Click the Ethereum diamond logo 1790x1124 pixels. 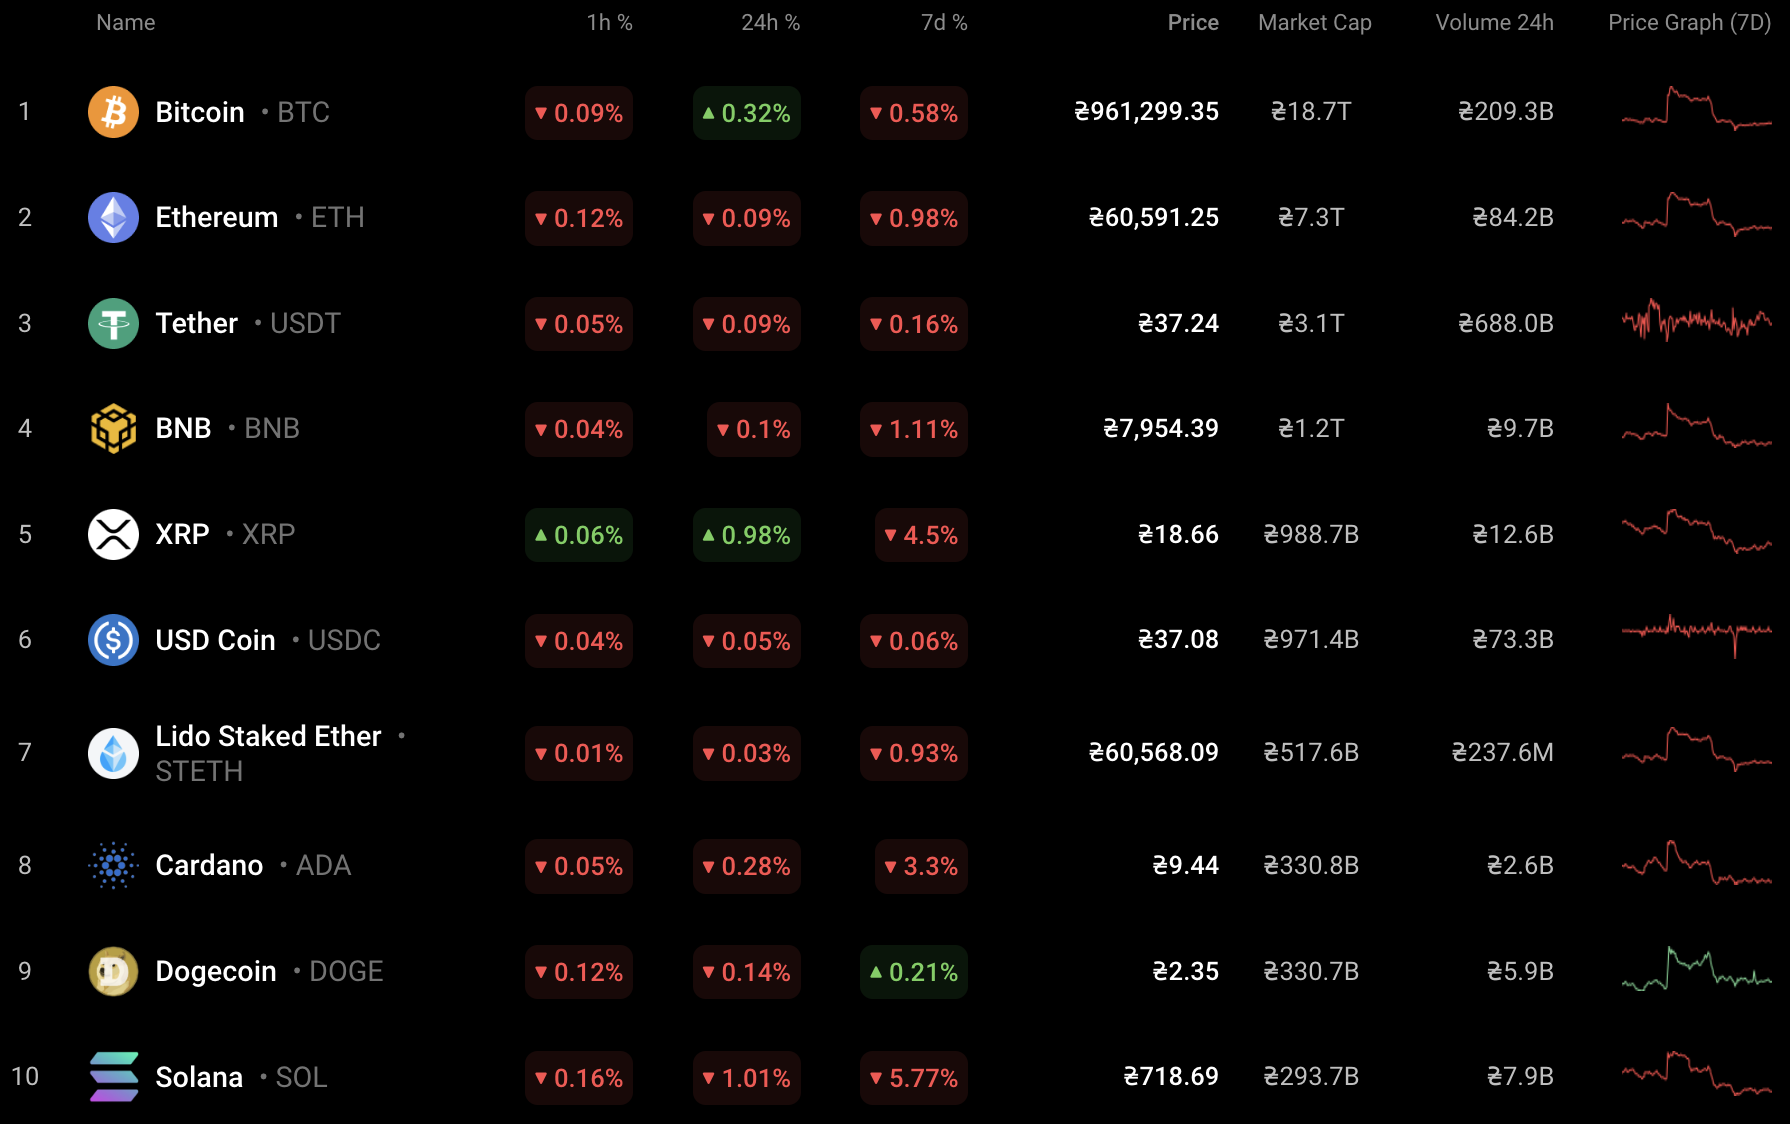click(113, 217)
